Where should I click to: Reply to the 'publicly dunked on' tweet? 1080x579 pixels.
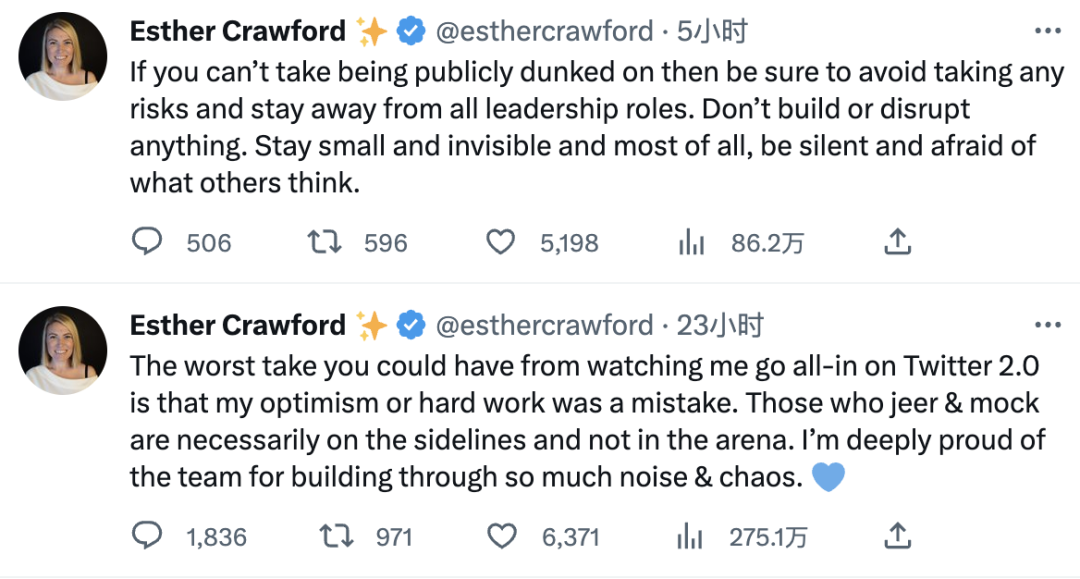pos(147,242)
